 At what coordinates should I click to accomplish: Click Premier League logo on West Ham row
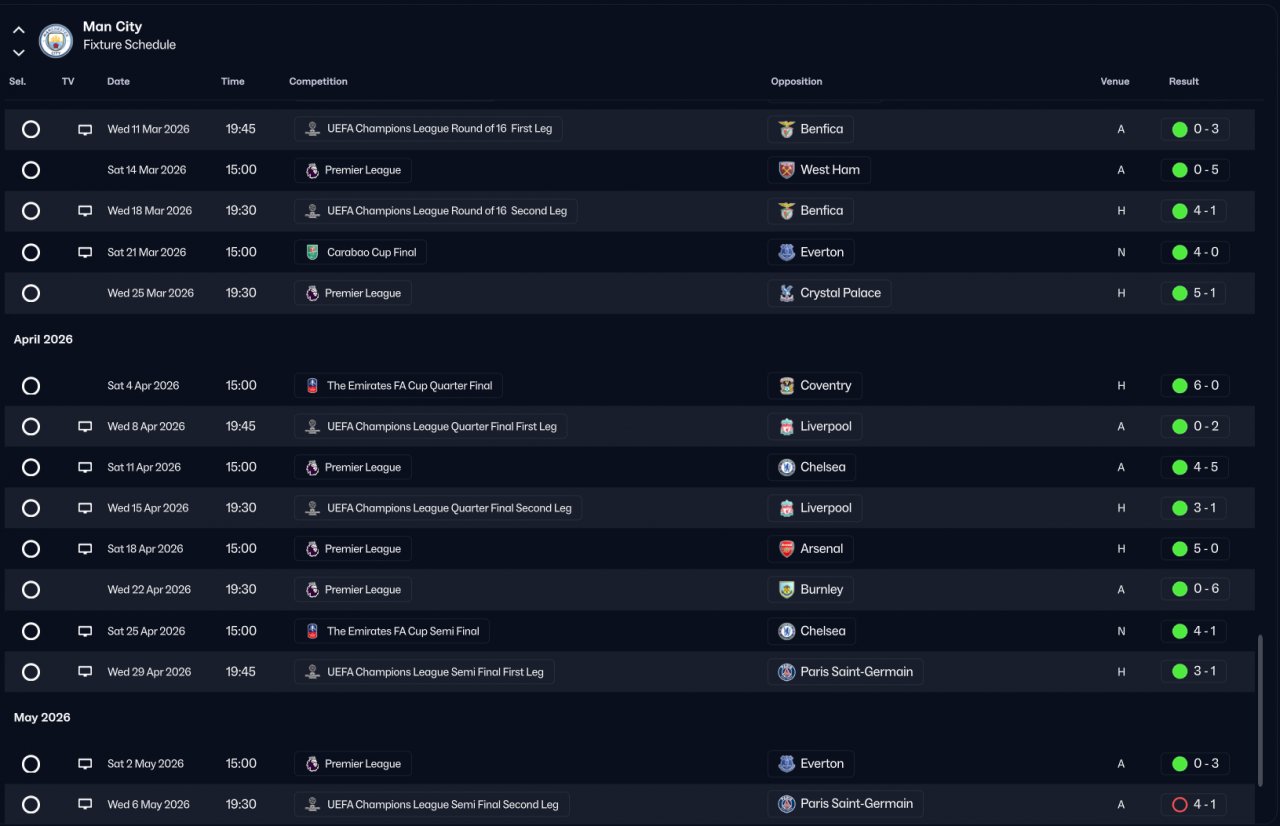click(x=312, y=170)
